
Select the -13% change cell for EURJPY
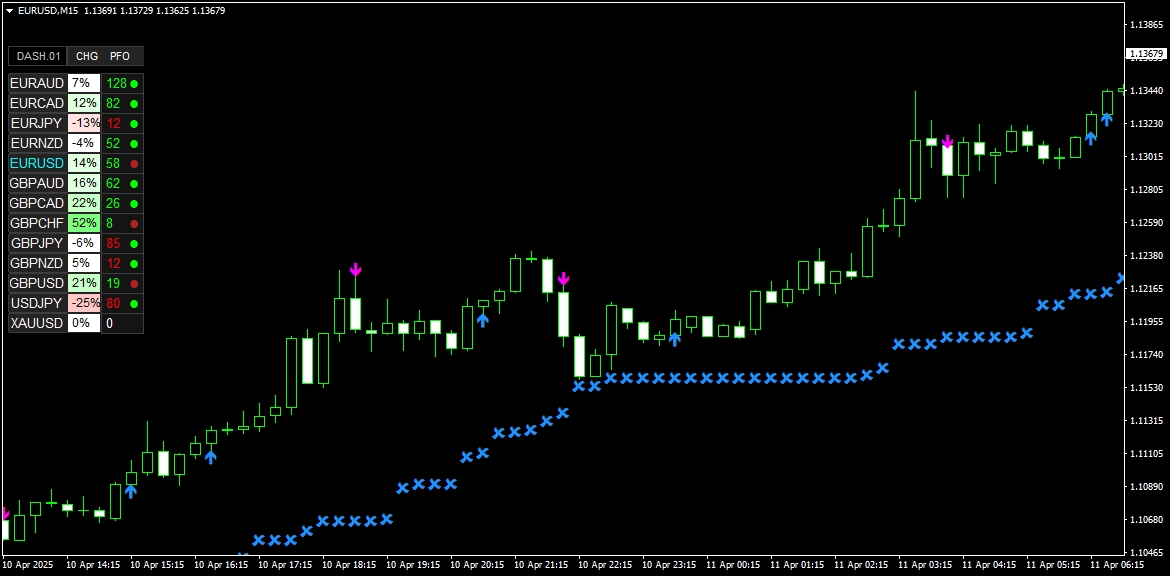point(84,123)
